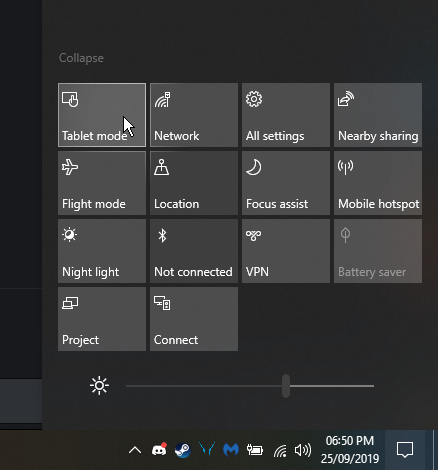Open the Project display options tile

[x=102, y=319]
